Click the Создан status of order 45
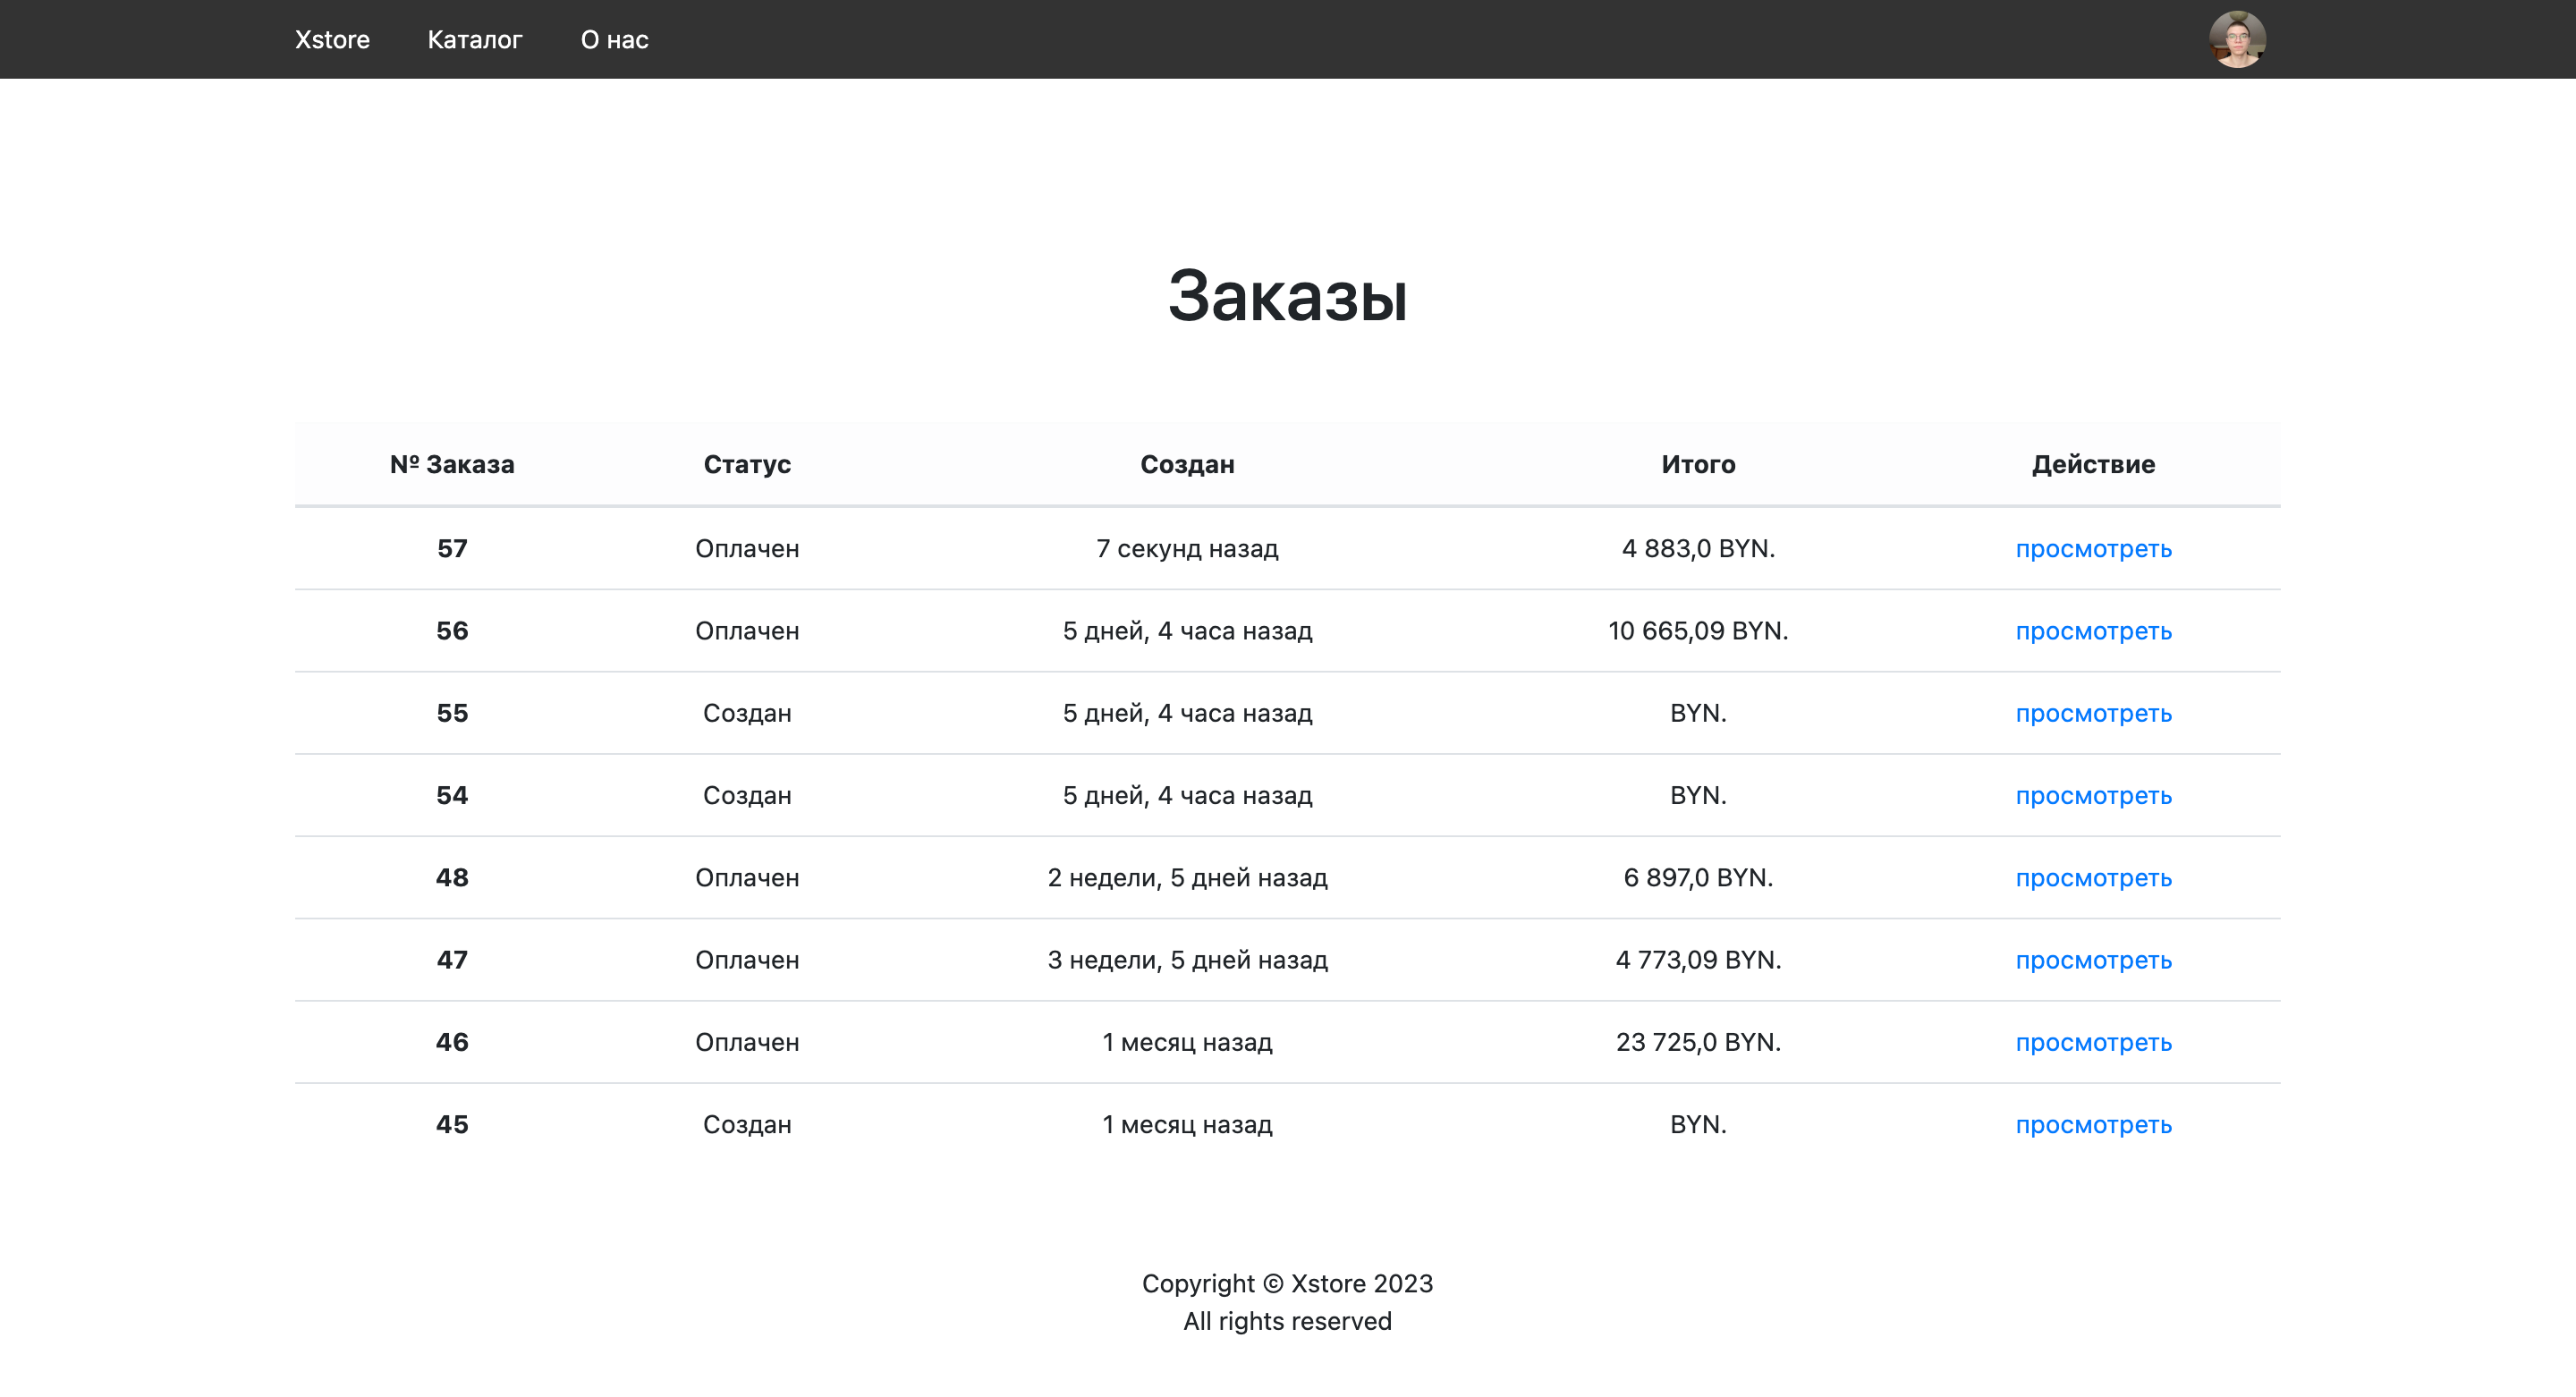Image resolution: width=2576 pixels, height=1397 pixels. tap(747, 1124)
